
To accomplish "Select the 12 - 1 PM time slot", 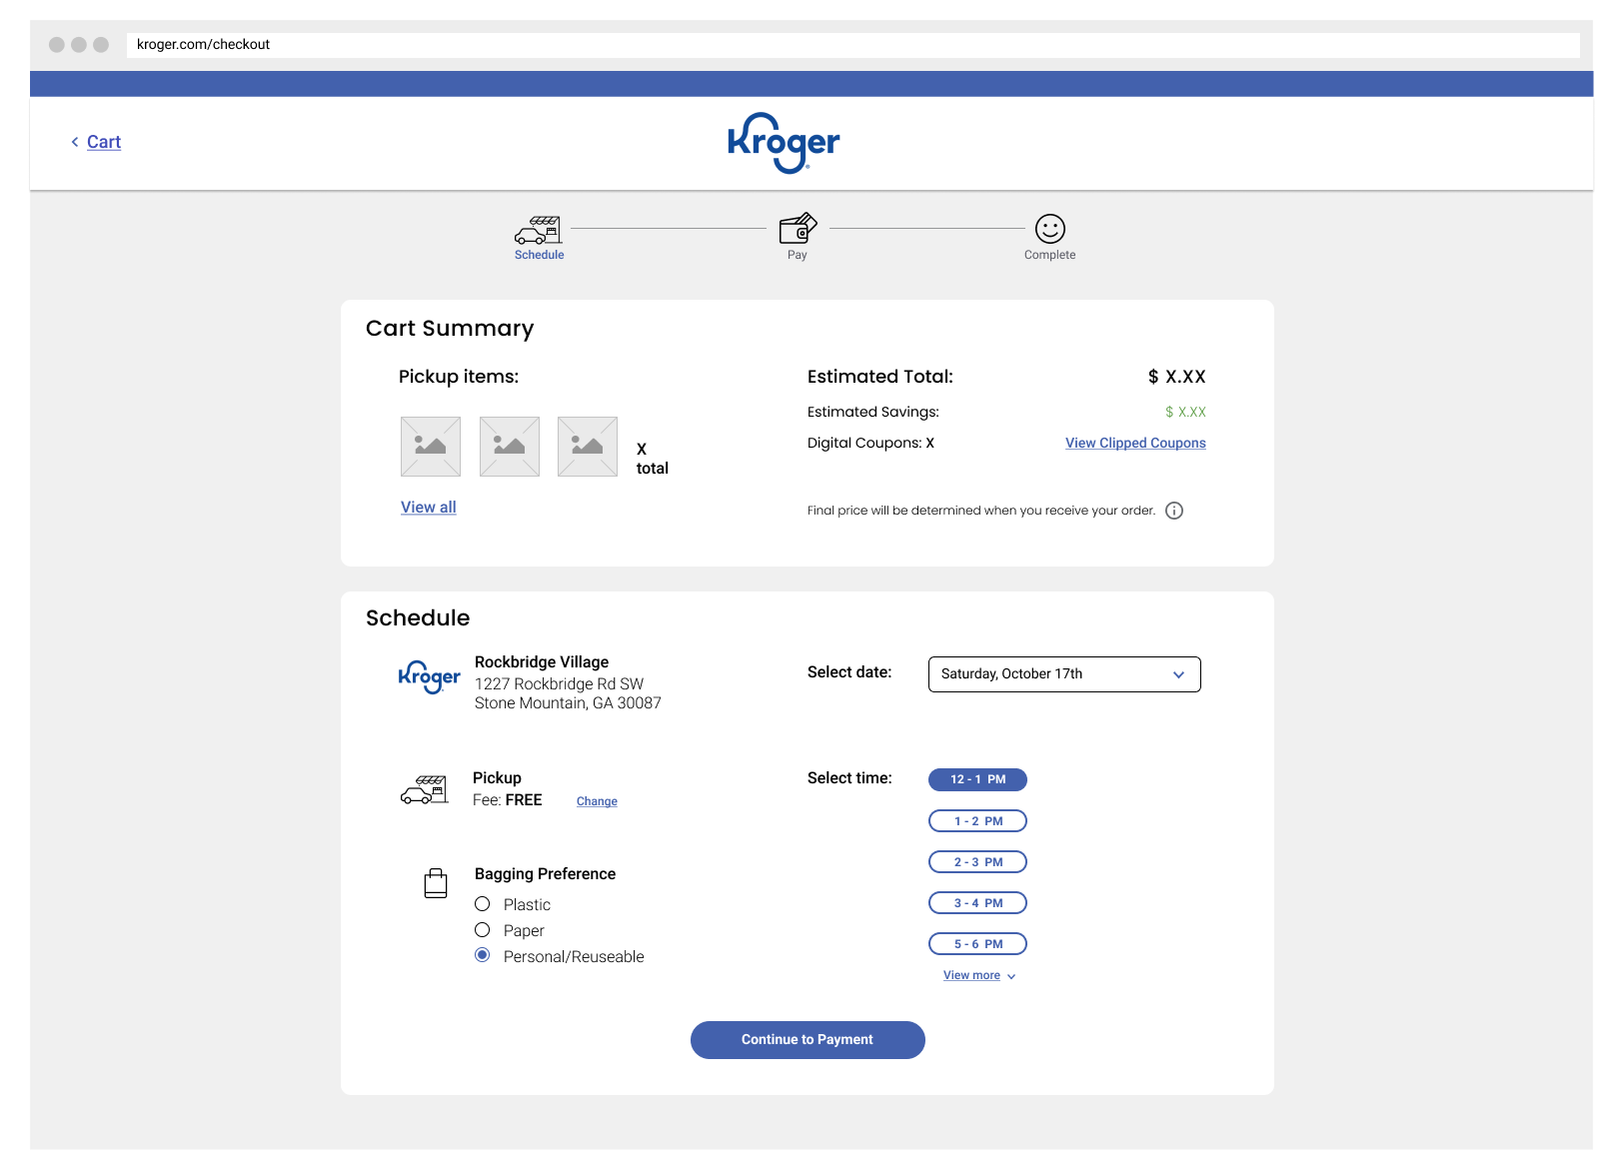I will (978, 780).
